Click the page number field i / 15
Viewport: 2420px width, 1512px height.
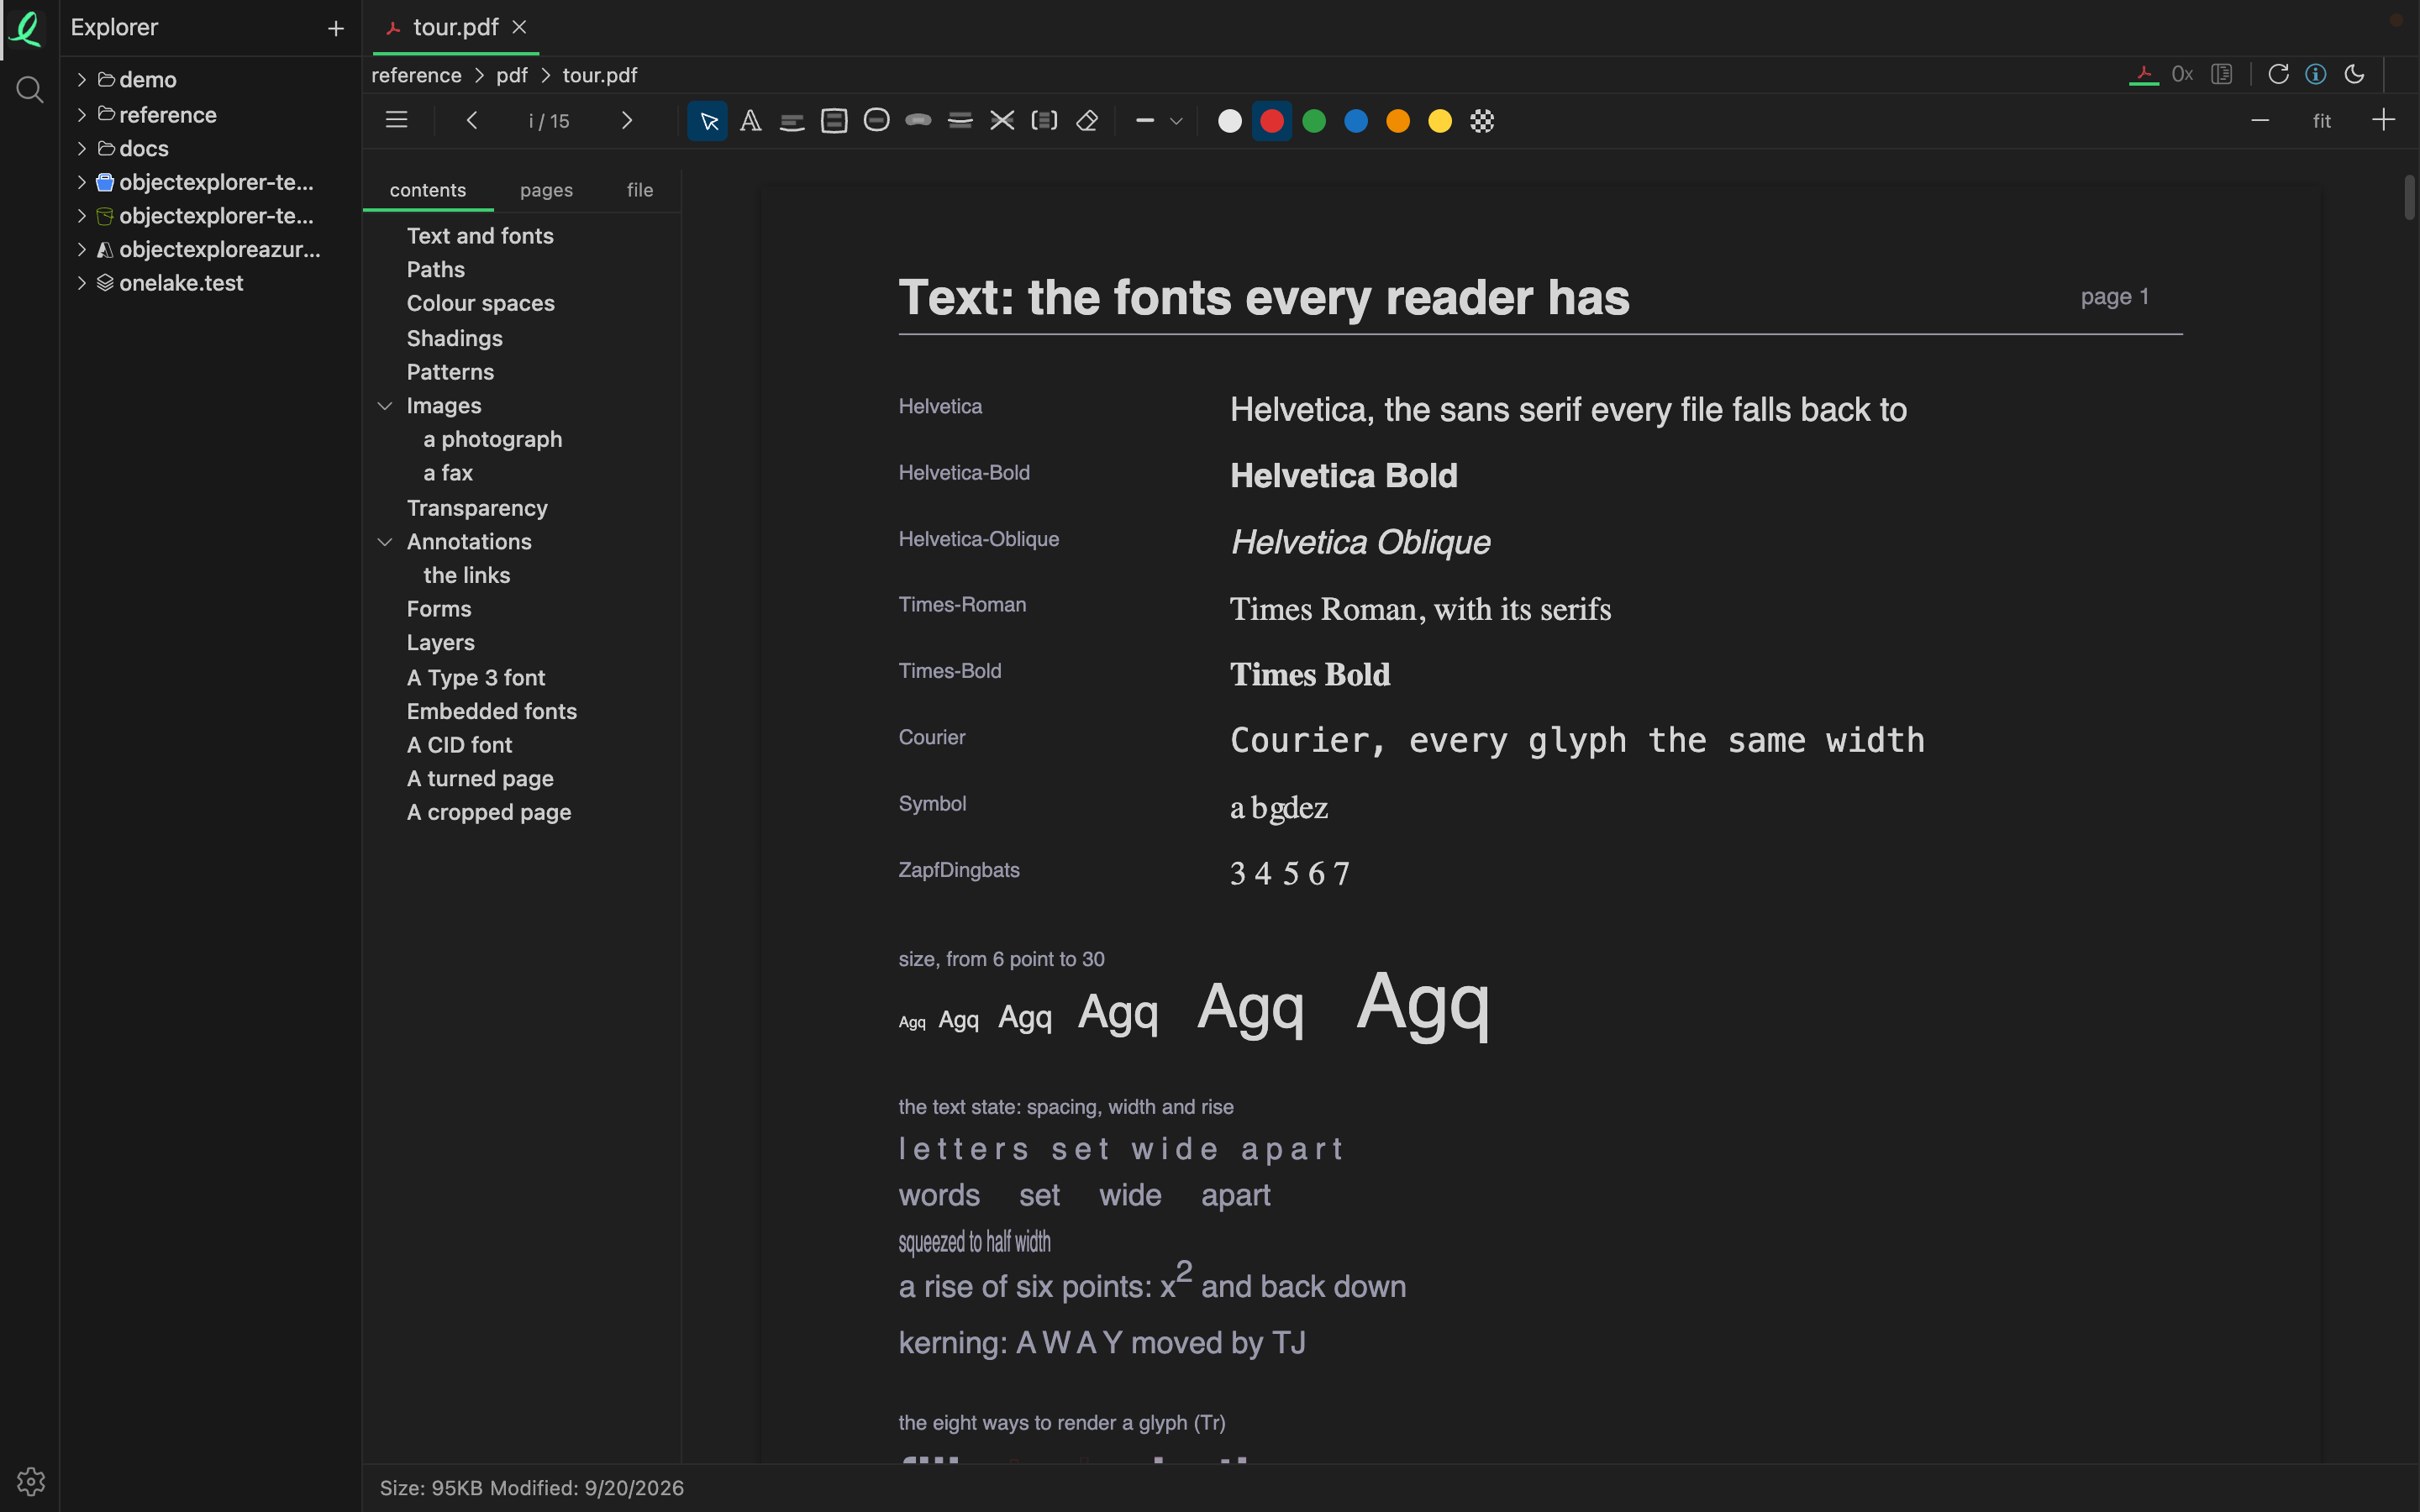(549, 121)
